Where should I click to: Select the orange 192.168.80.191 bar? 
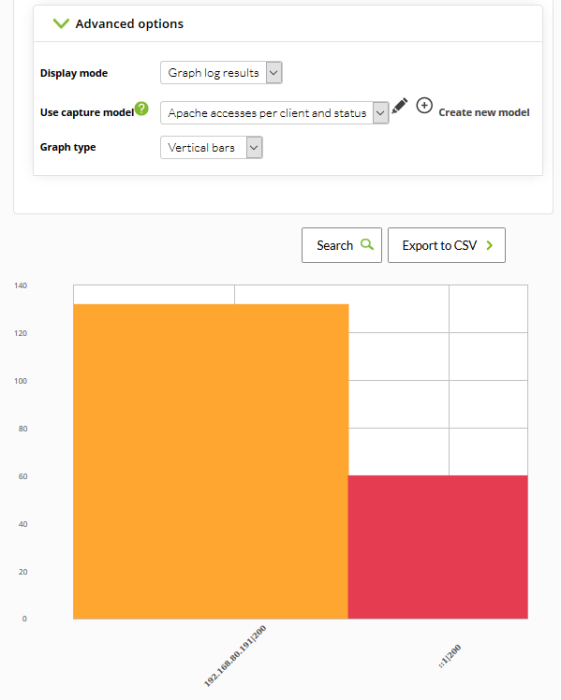(x=211, y=461)
